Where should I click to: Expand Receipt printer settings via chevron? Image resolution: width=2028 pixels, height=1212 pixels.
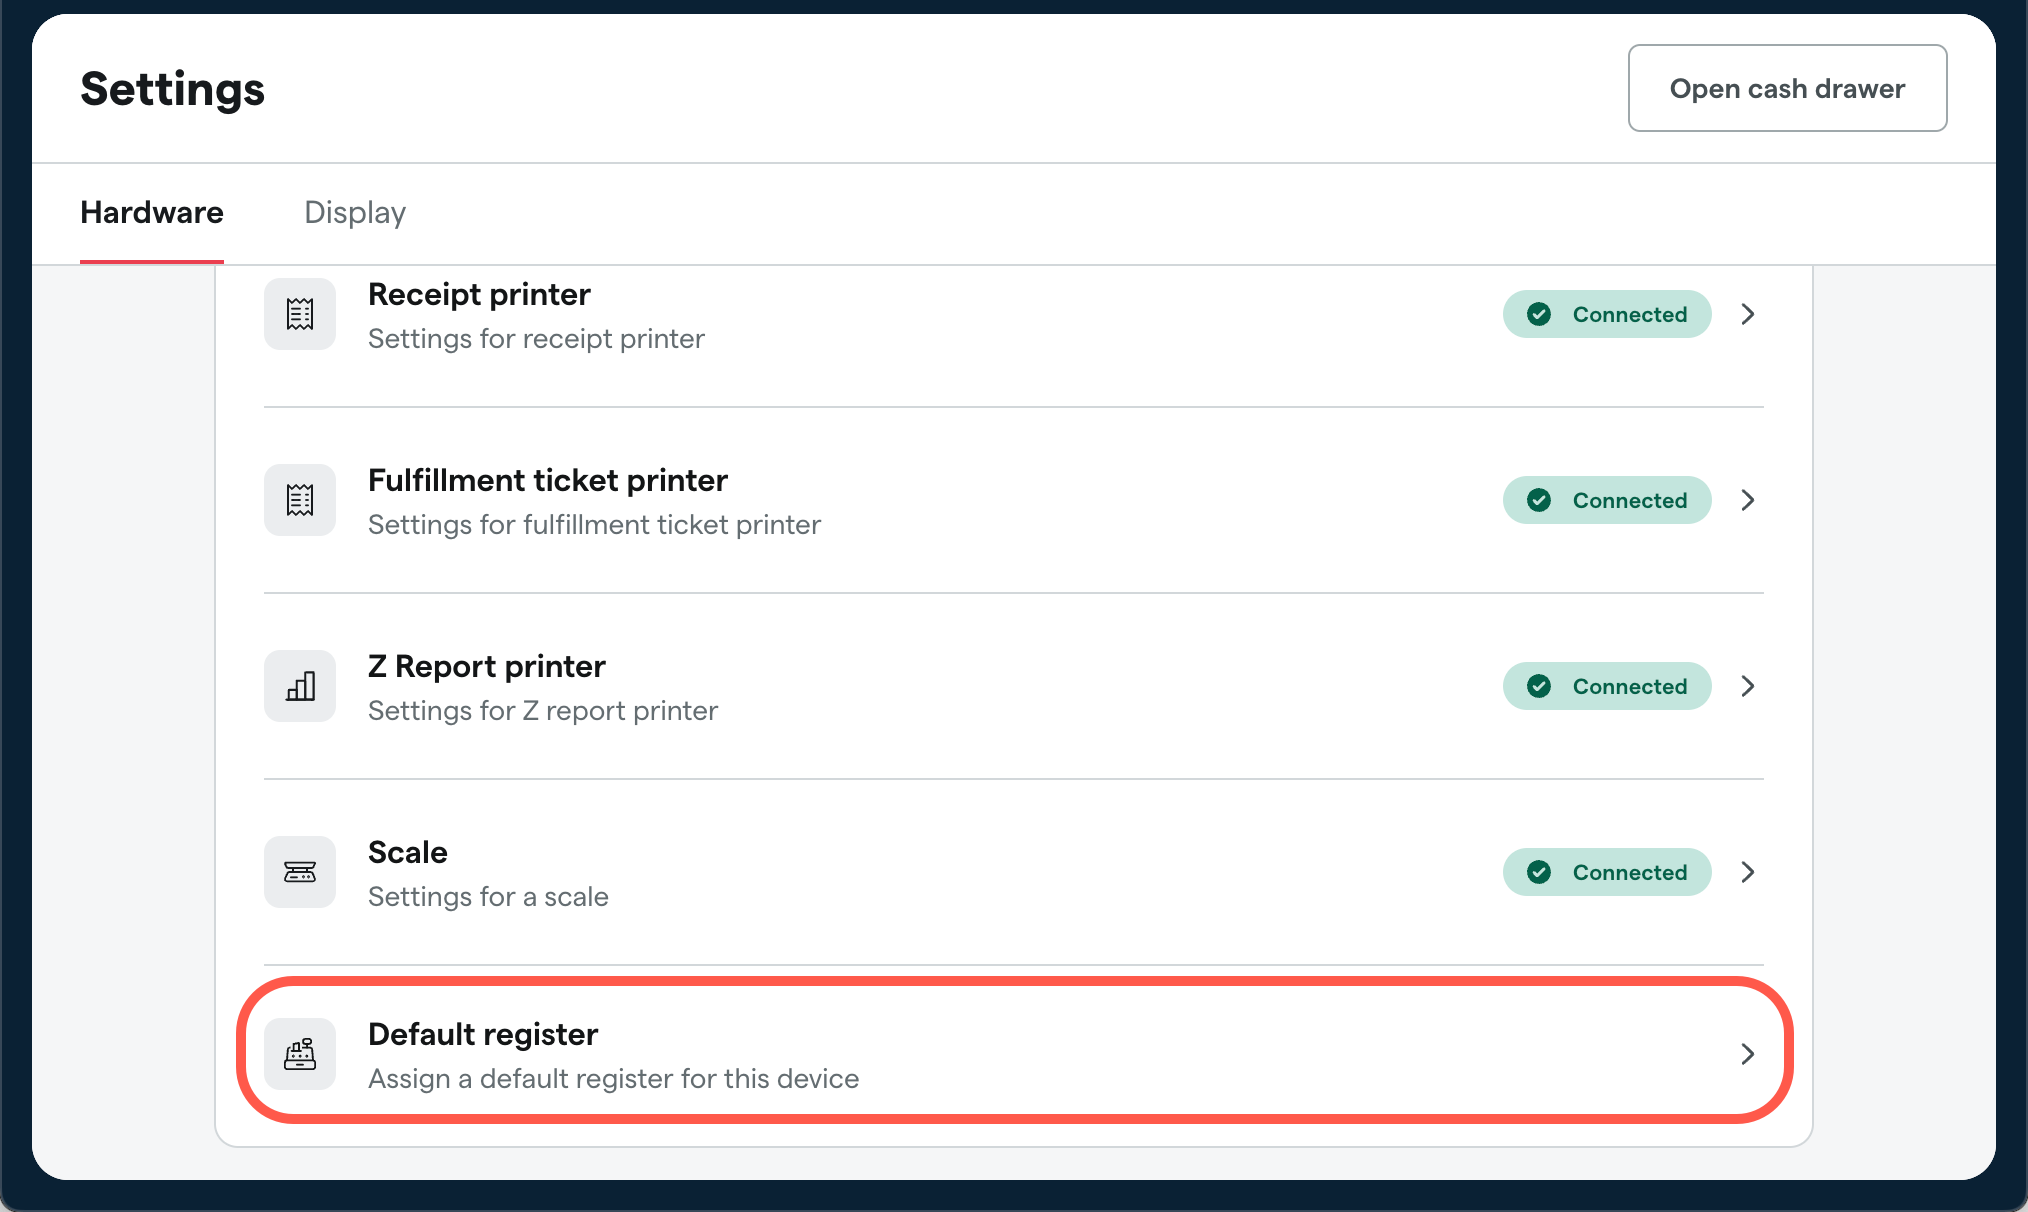[x=1748, y=314]
